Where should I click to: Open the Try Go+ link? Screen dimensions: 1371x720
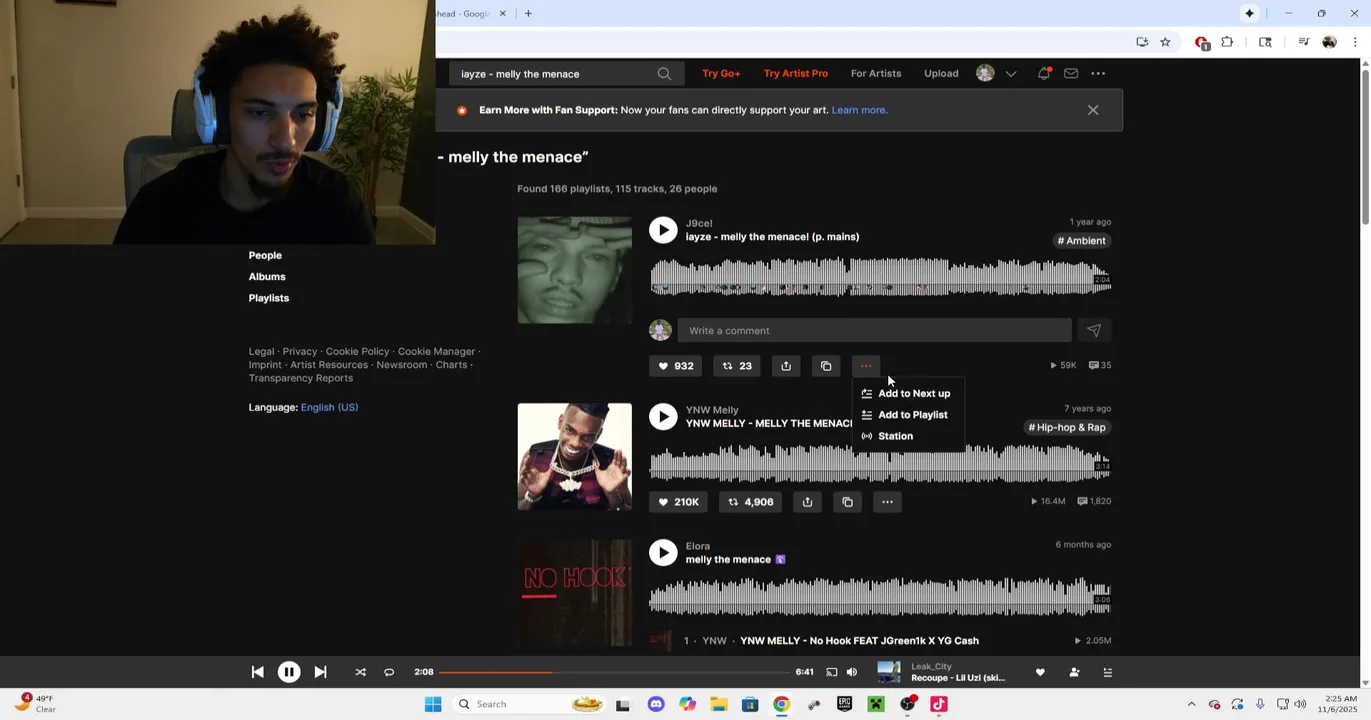(721, 73)
